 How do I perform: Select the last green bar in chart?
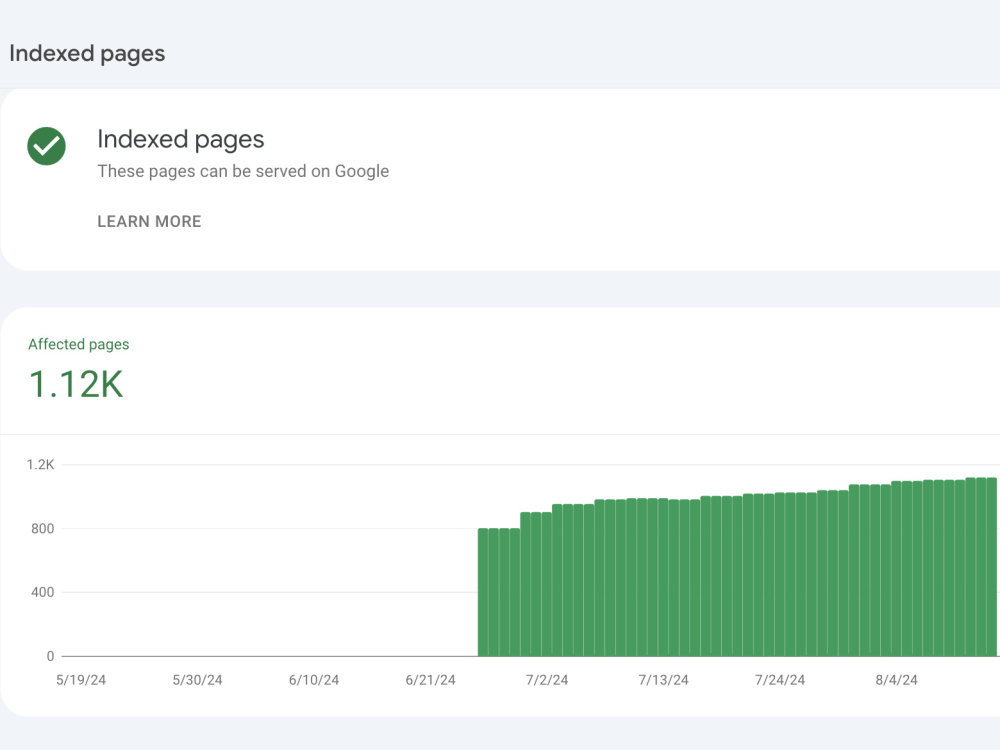[x=992, y=566]
